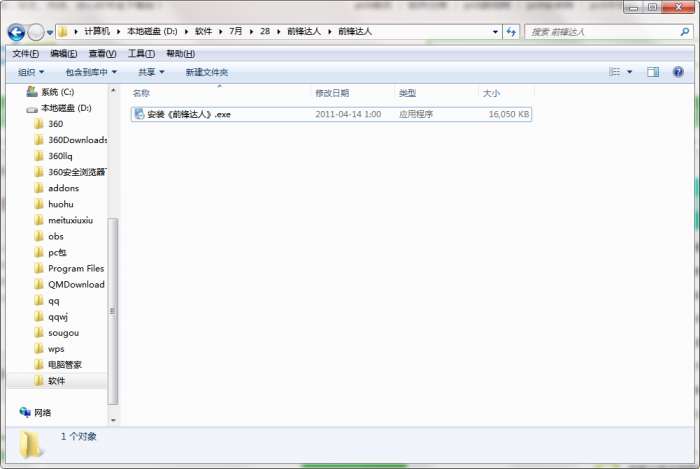Select 网络 in navigation pane

click(43, 413)
